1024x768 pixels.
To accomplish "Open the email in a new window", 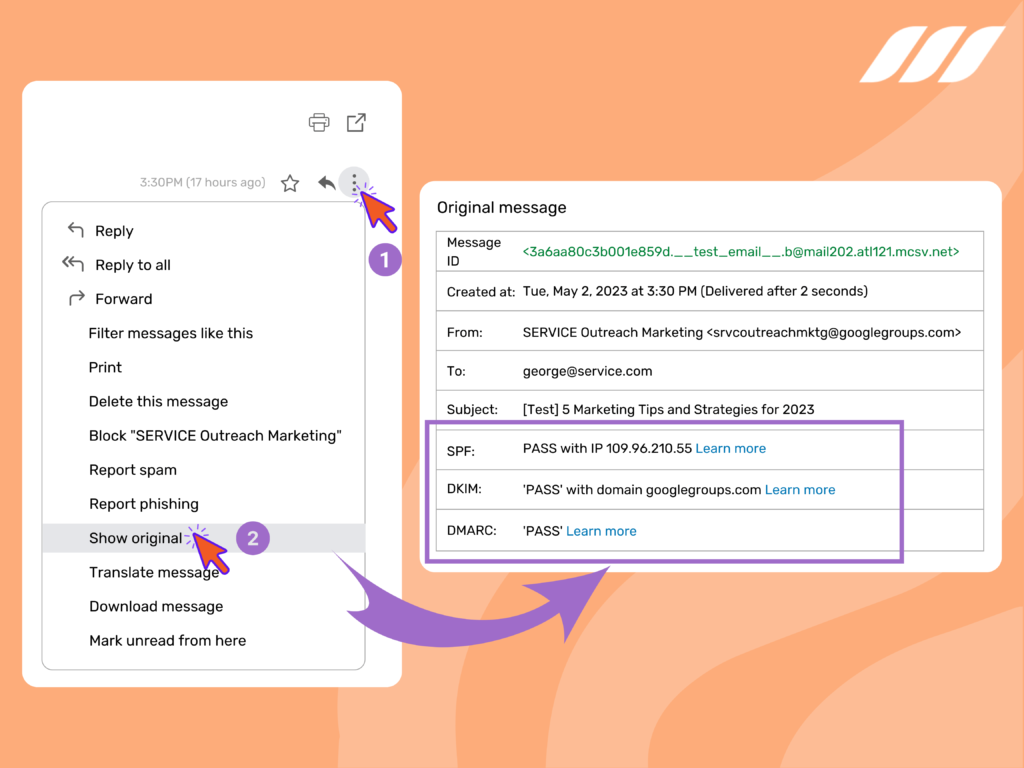I will (x=356, y=122).
